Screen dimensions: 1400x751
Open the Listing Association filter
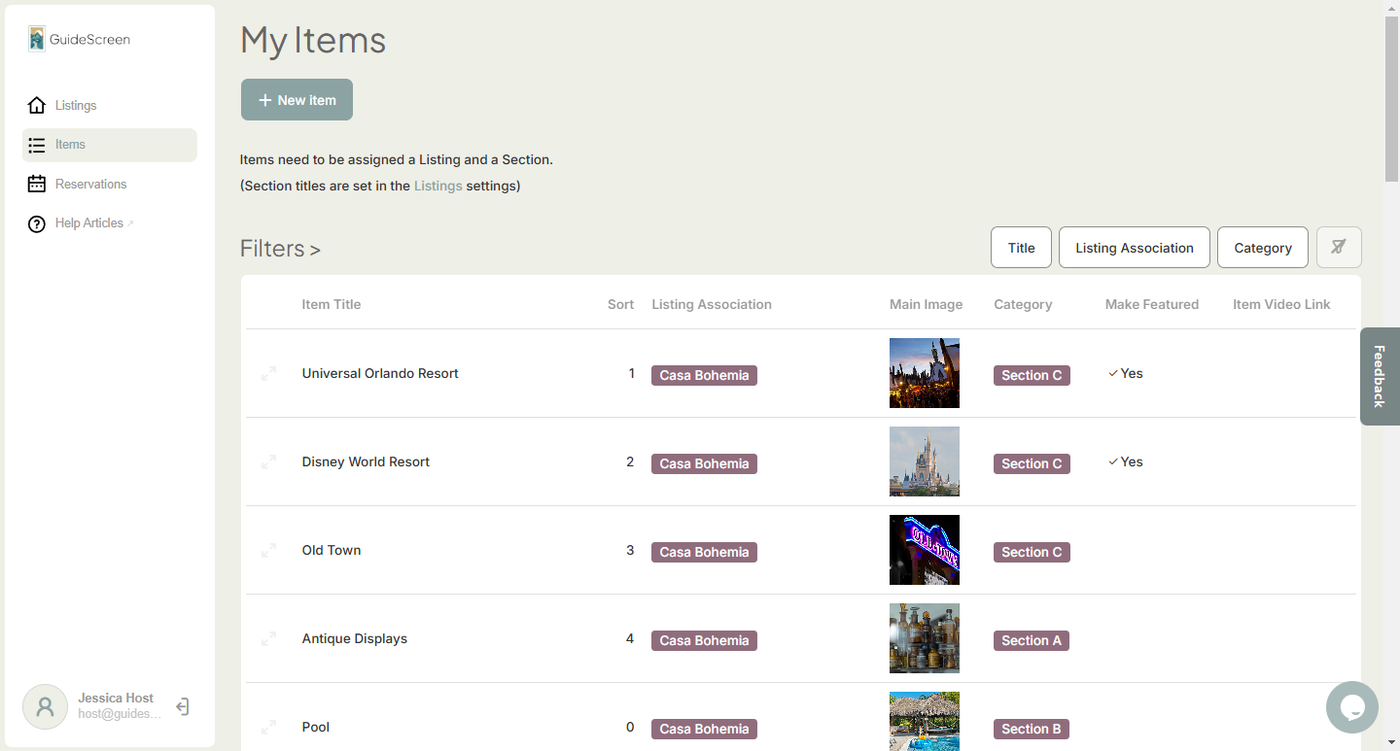1134,248
